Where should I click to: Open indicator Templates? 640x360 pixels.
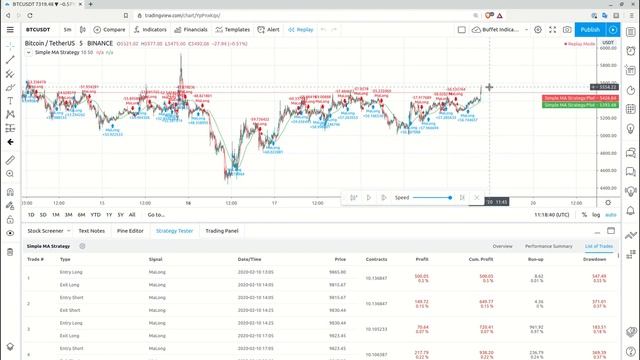click(x=233, y=30)
